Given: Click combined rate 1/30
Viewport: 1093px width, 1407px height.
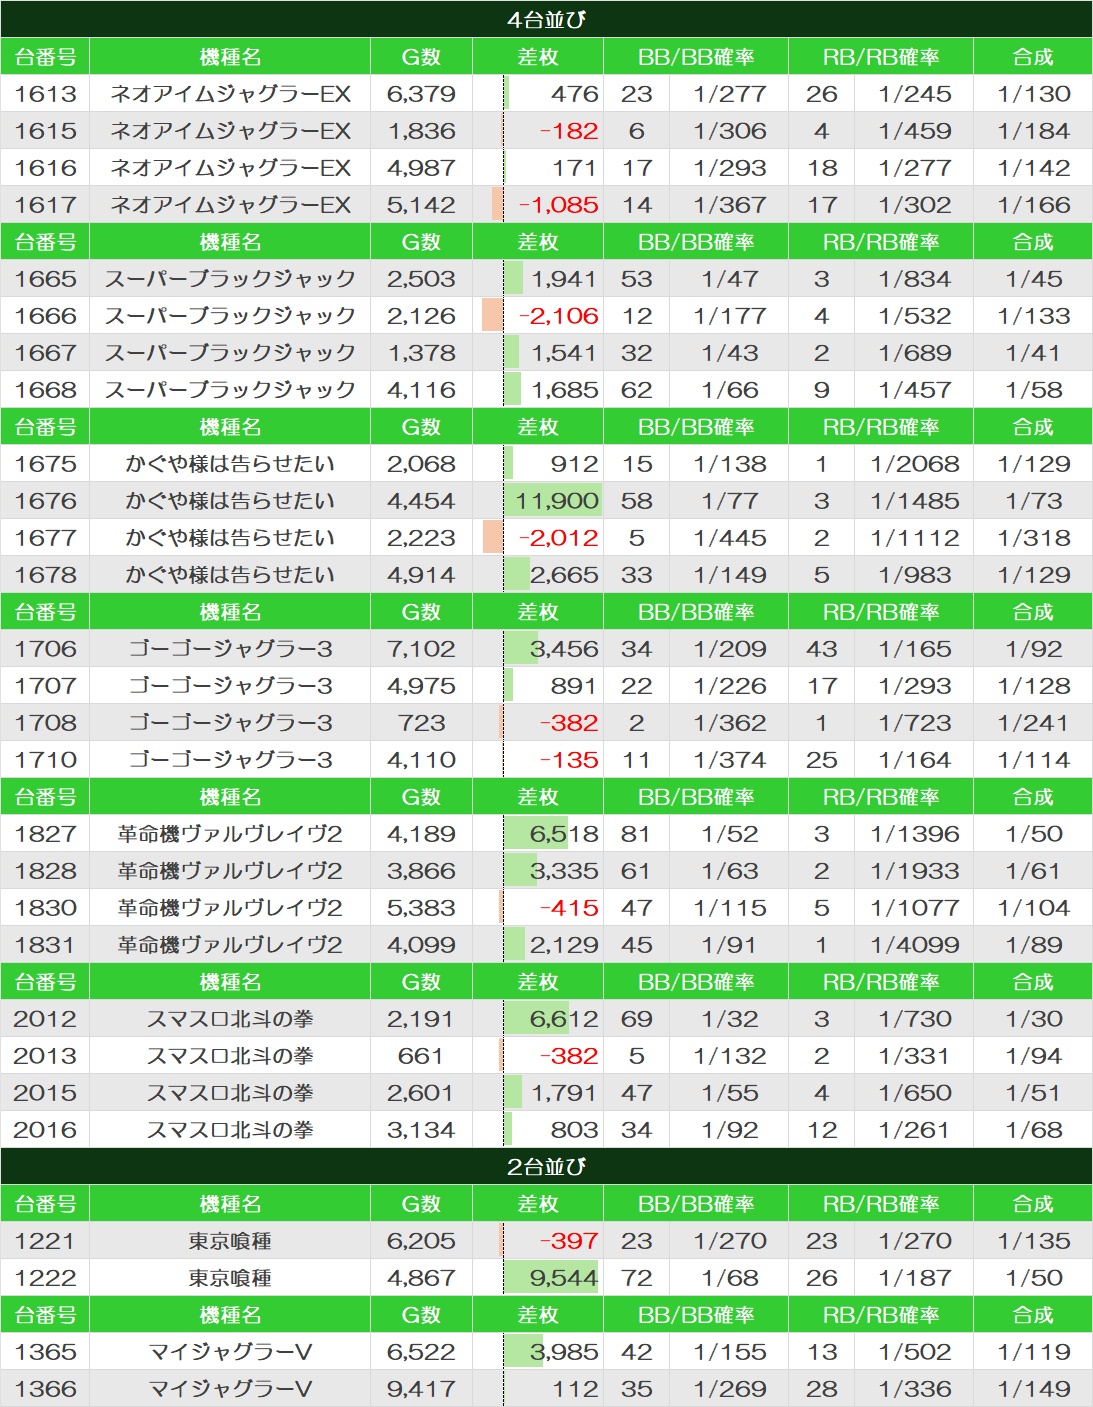Looking at the screenshot, I should 1033,1019.
